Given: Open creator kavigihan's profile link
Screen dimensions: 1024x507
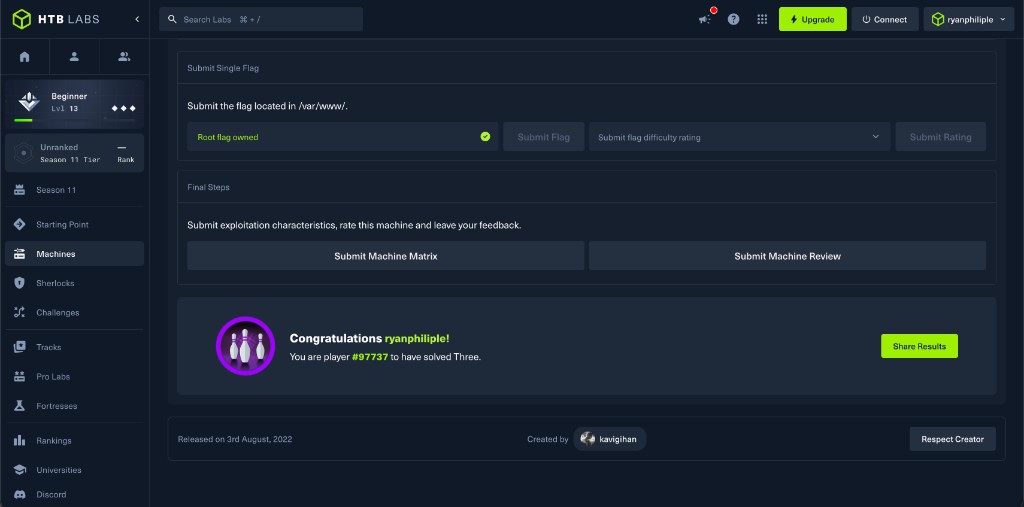Looking at the screenshot, I should coord(609,439).
